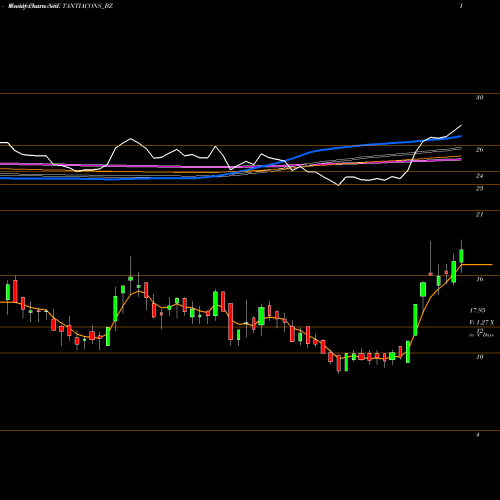Image resolution: width=500 pixels, height=500 pixels.
Task: Click the 30 price axis label
Action: click(479, 98)
